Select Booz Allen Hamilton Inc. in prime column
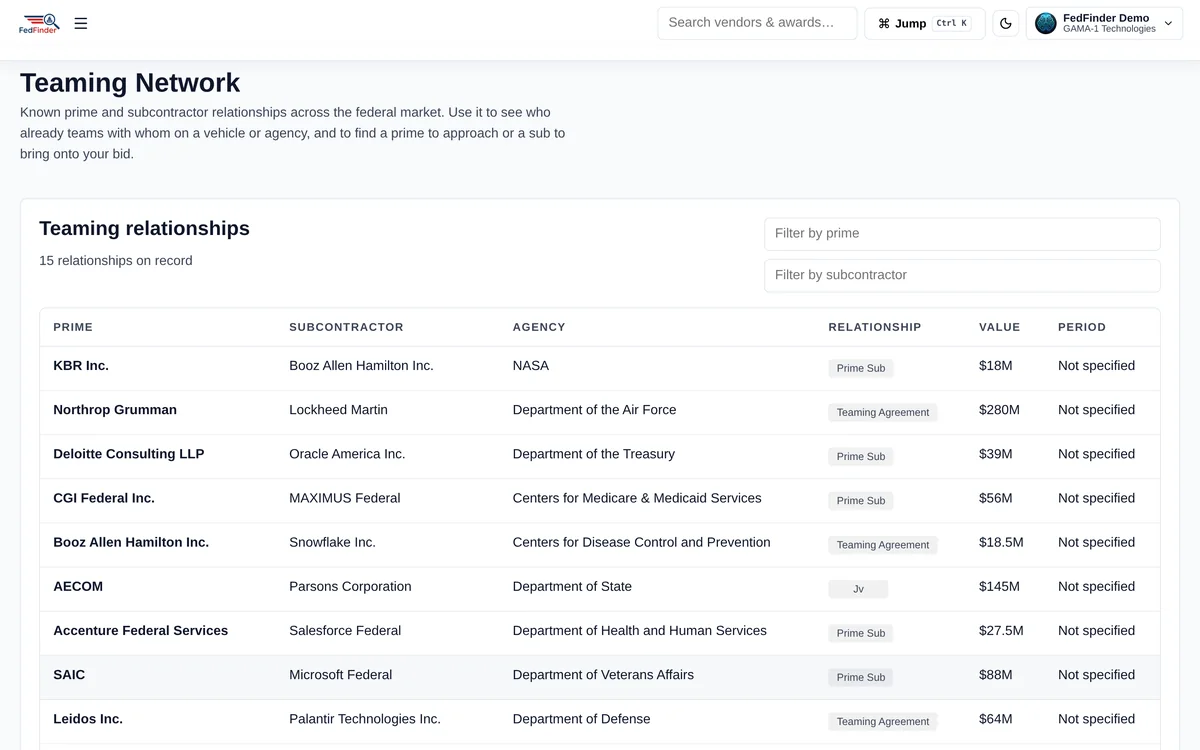The image size is (1200, 750). point(131,542)
